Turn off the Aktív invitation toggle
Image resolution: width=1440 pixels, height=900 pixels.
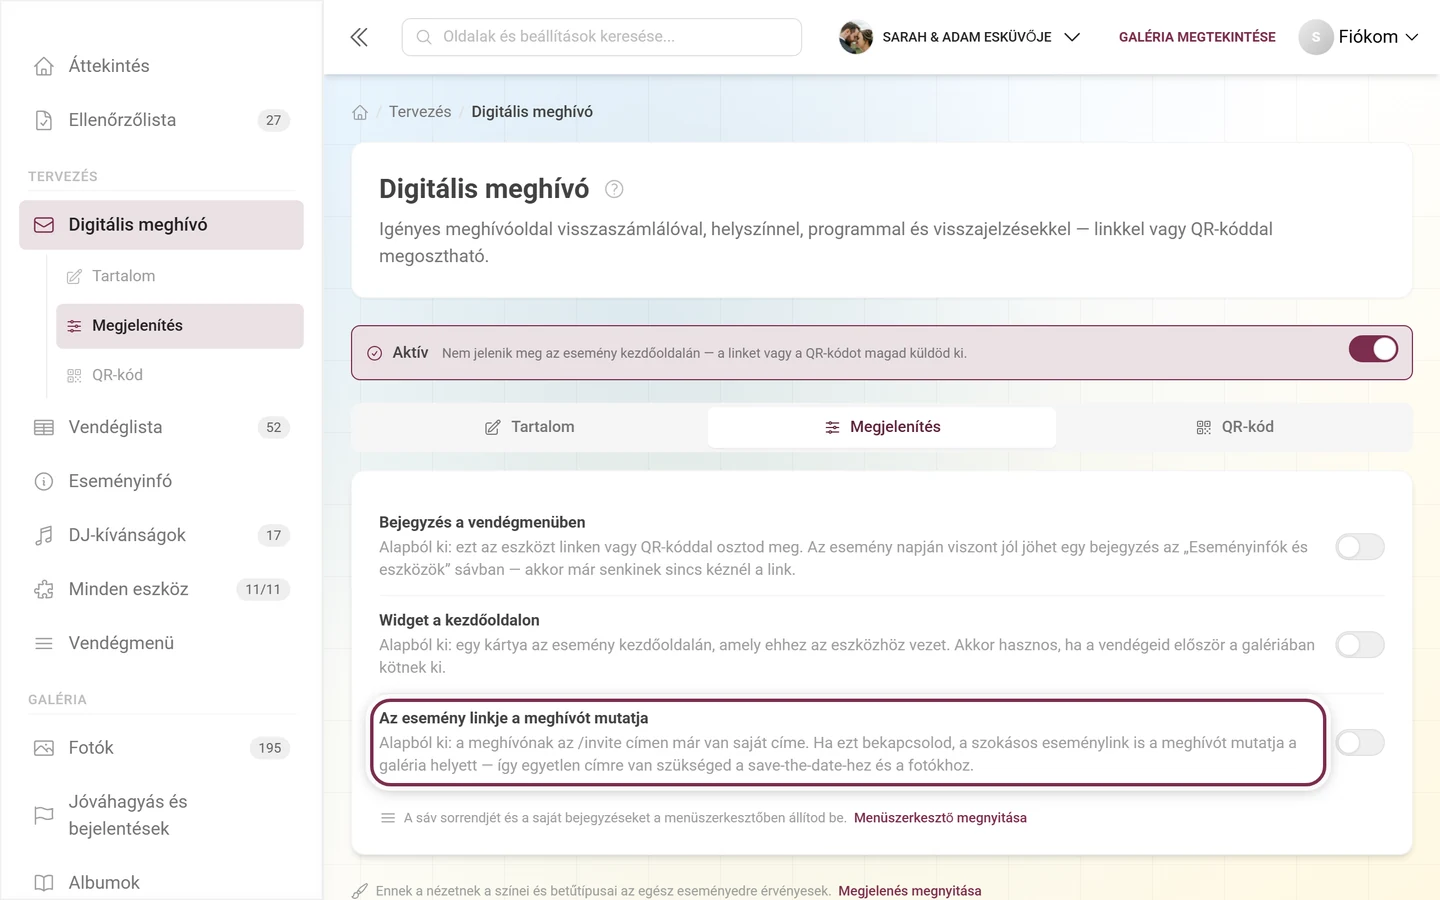tap(1373, 349)
